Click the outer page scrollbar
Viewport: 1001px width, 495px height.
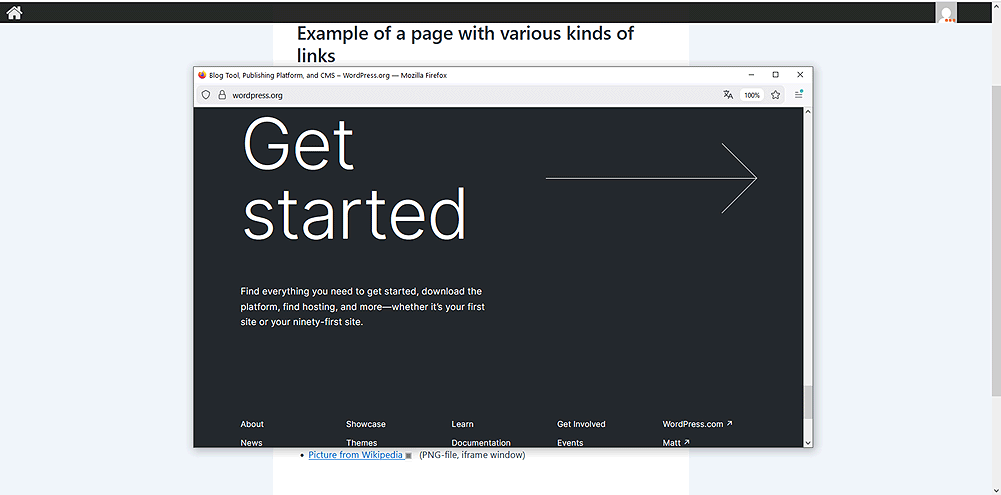click(x=996, y=240)
